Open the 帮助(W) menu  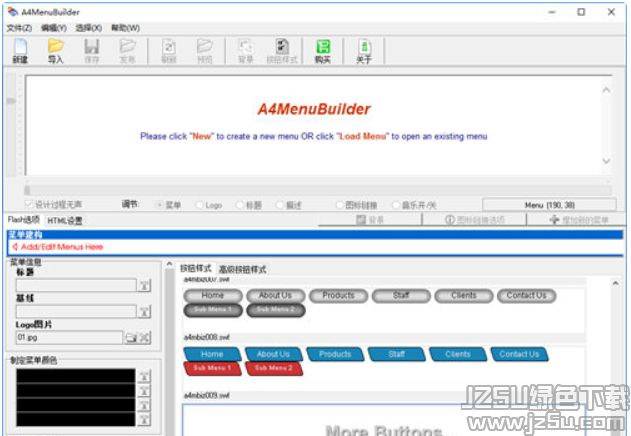(125, 28)
